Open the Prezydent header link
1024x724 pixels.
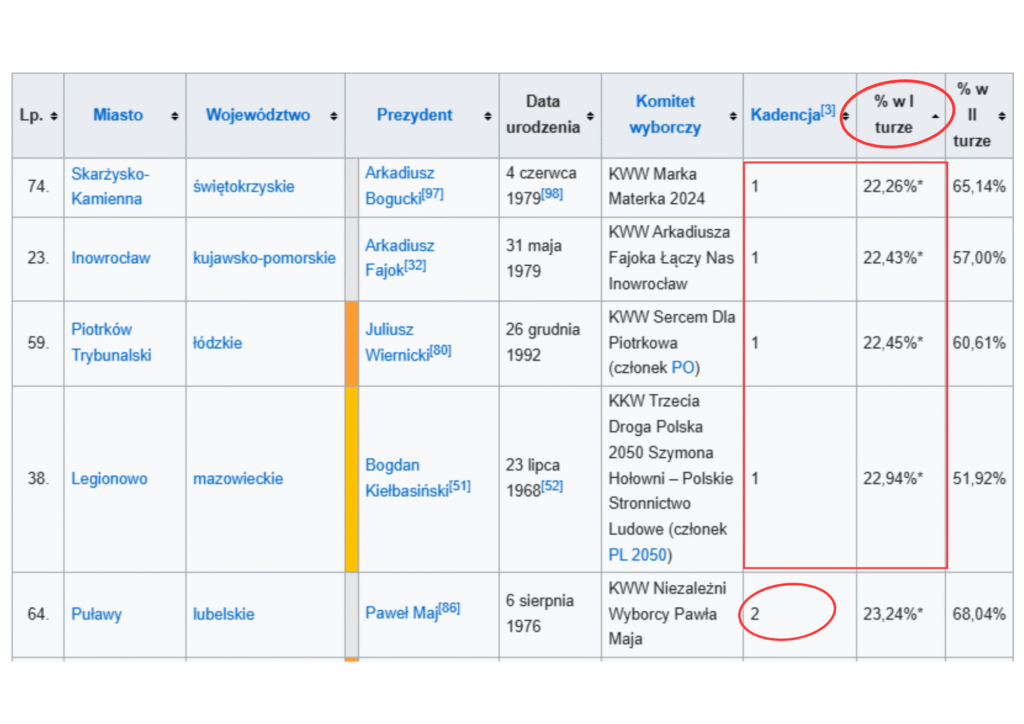tap(414, 115)
